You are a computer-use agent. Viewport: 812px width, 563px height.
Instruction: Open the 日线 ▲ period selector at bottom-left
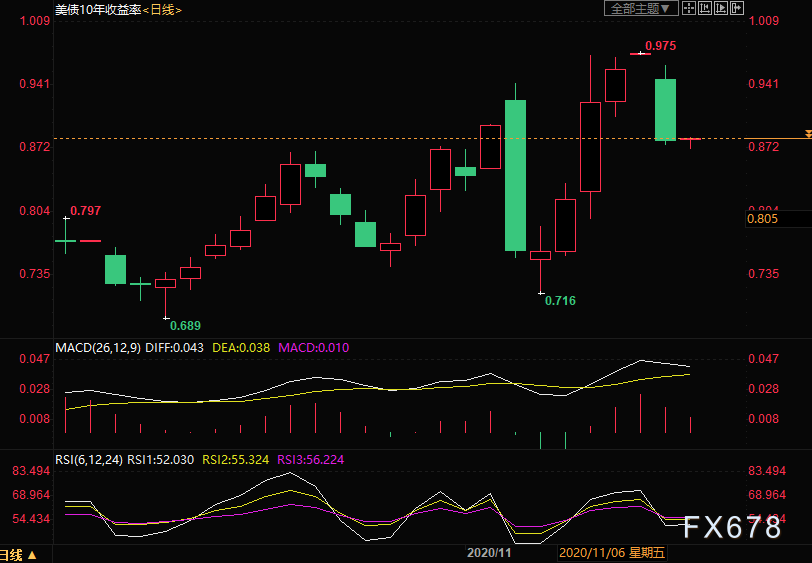click(18, 555)
